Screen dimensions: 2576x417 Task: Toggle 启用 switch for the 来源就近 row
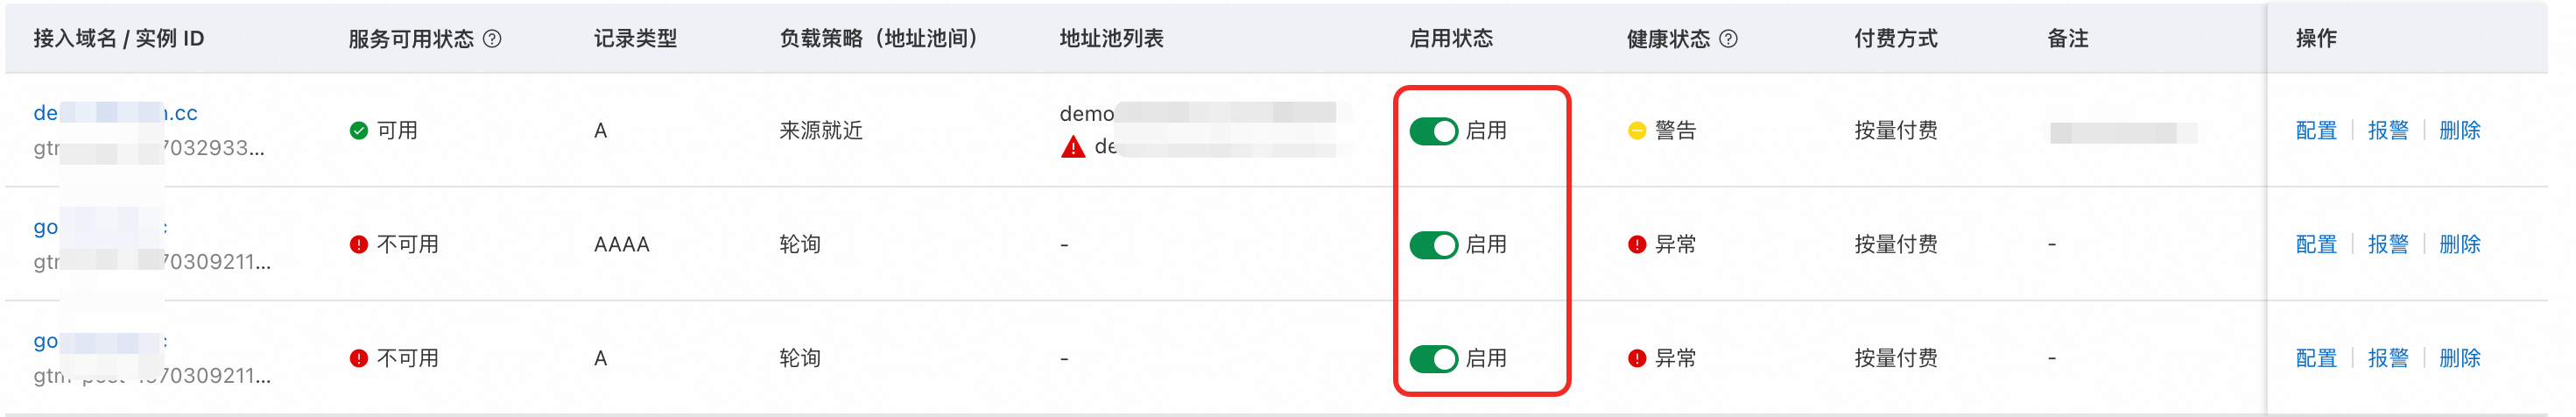(1433, 131)
